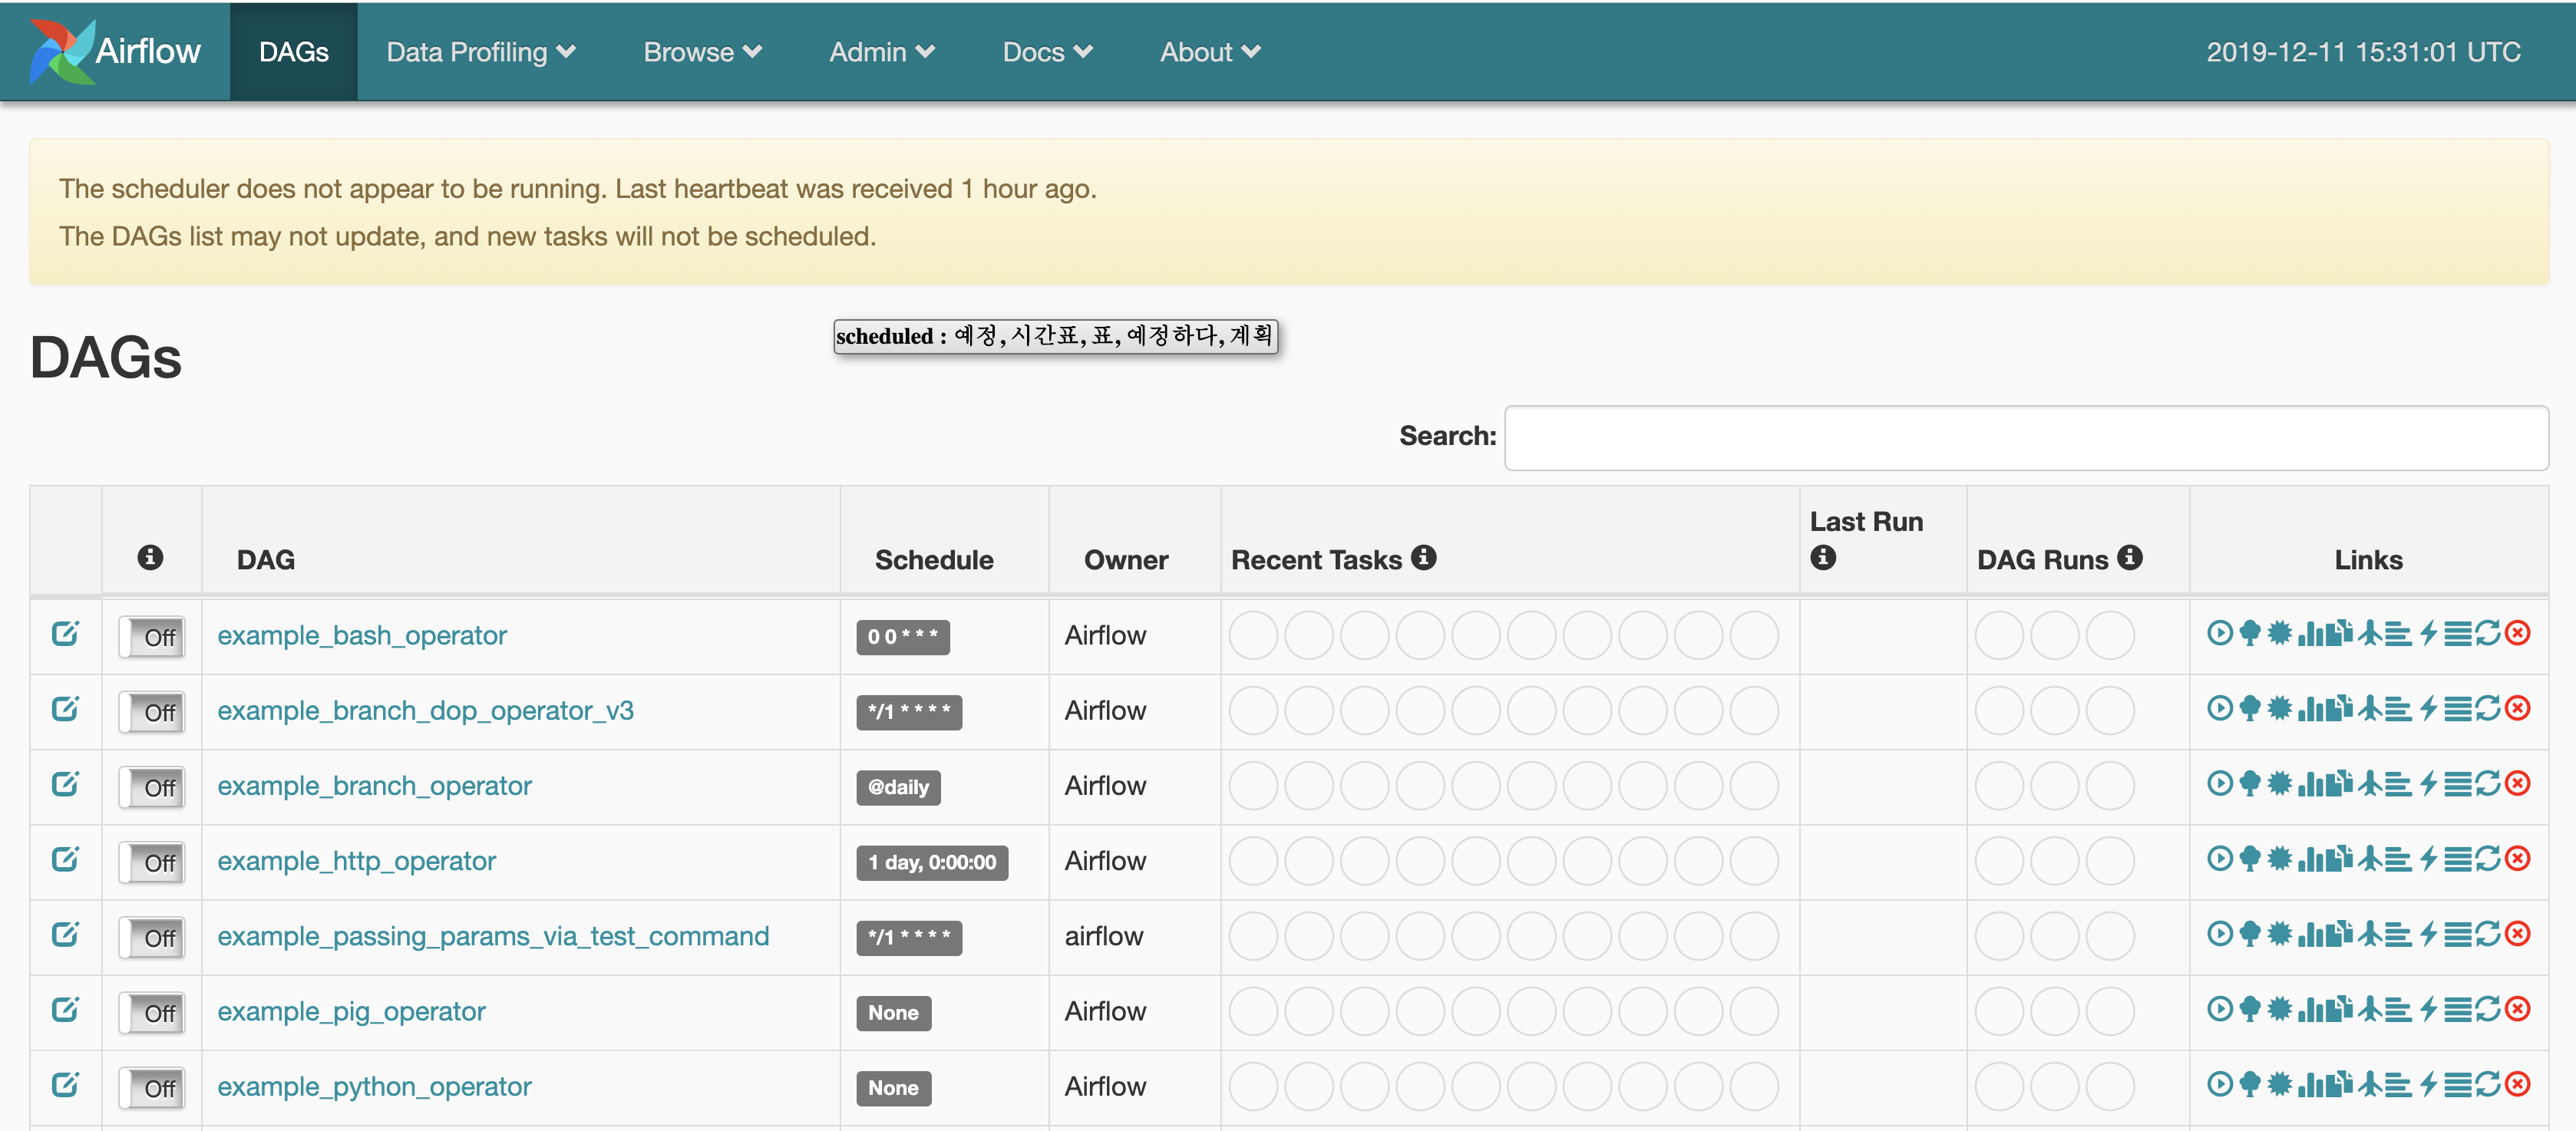Toggle example_branch_dop_operator_v3 DAG on
The image size is (2576, 1131).
click(x=151, y=712)
